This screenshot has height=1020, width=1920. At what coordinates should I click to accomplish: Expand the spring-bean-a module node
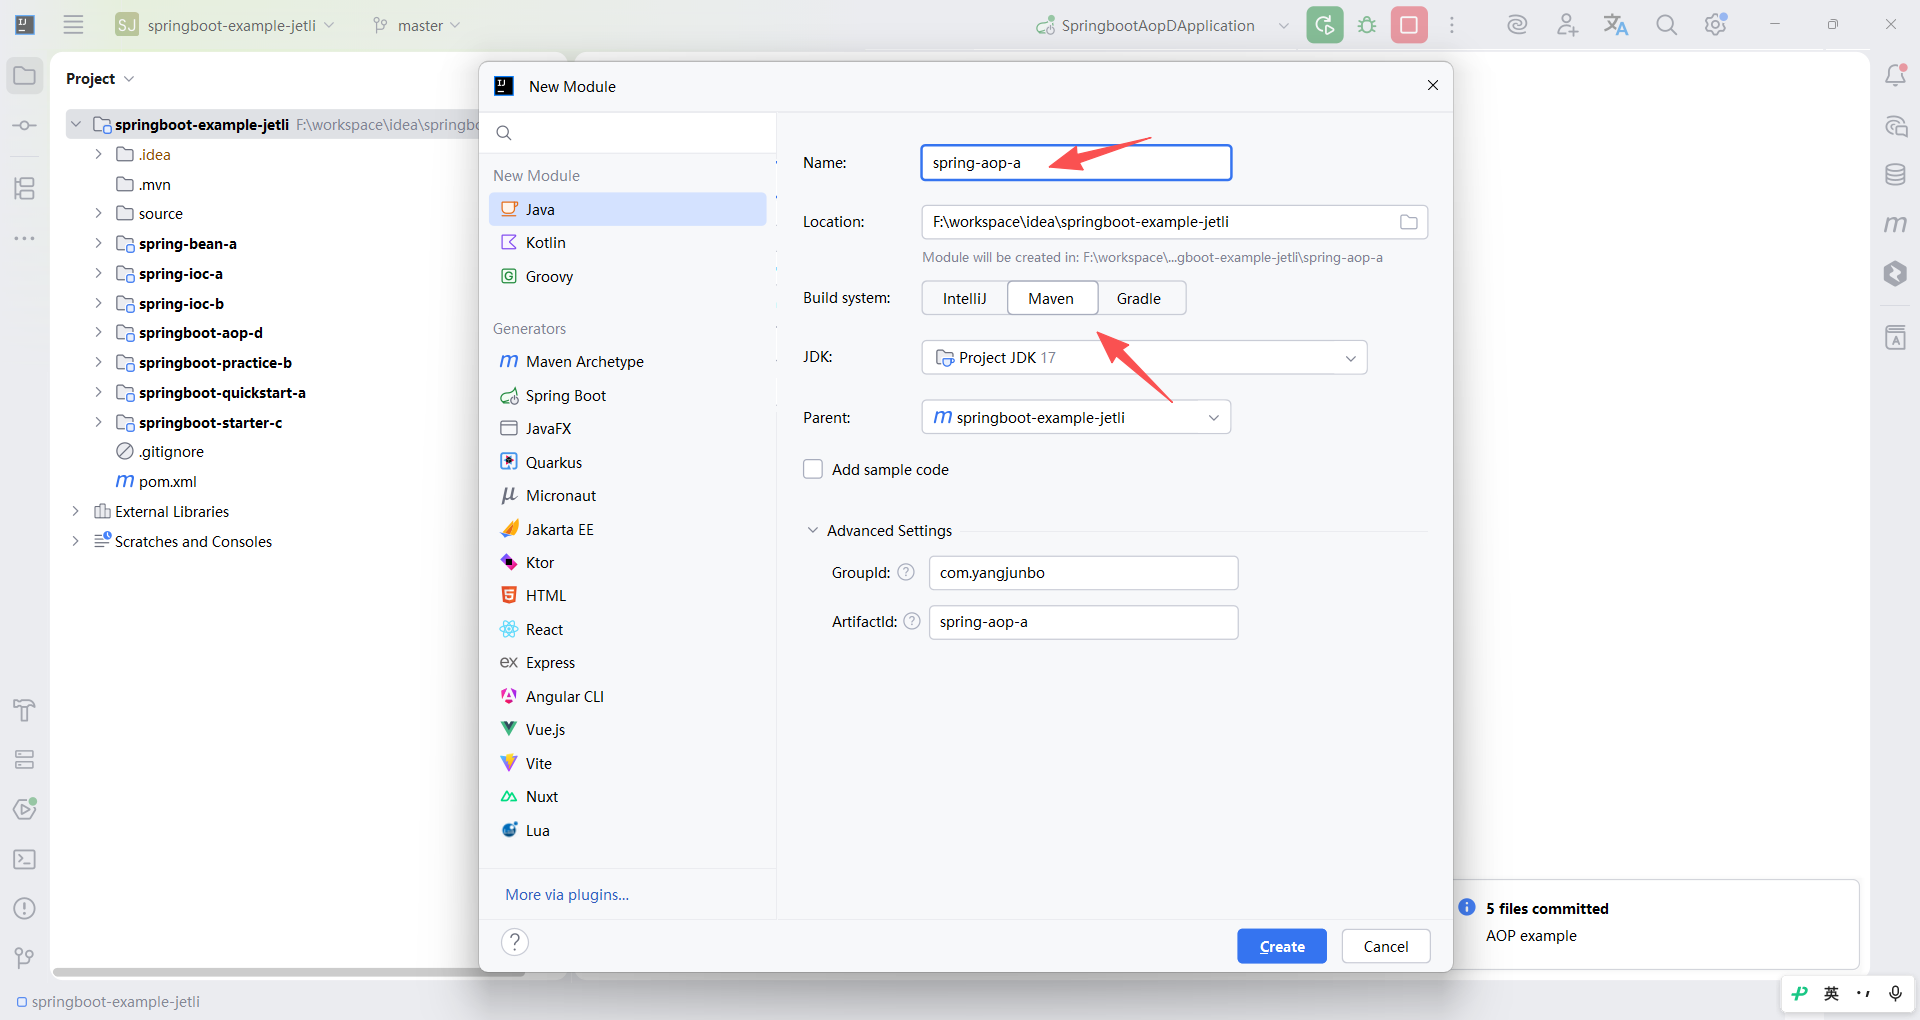[98, 243]
